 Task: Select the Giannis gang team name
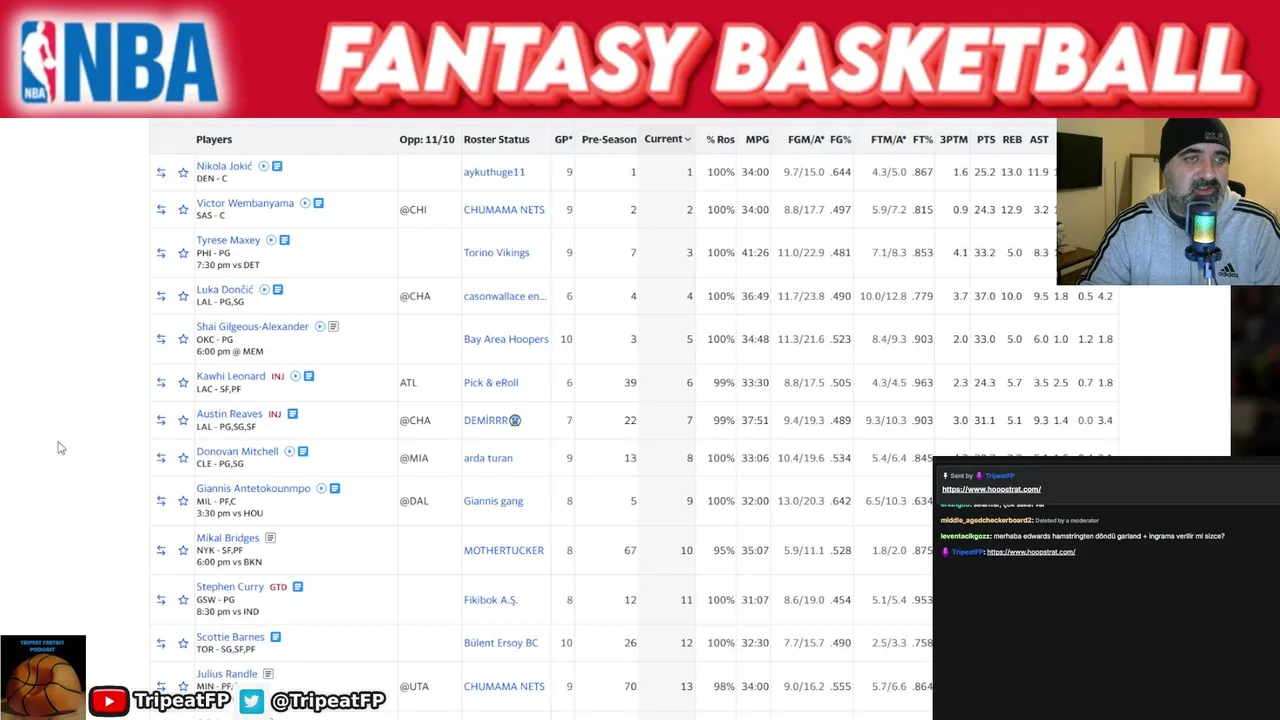[x=493, y=501]
